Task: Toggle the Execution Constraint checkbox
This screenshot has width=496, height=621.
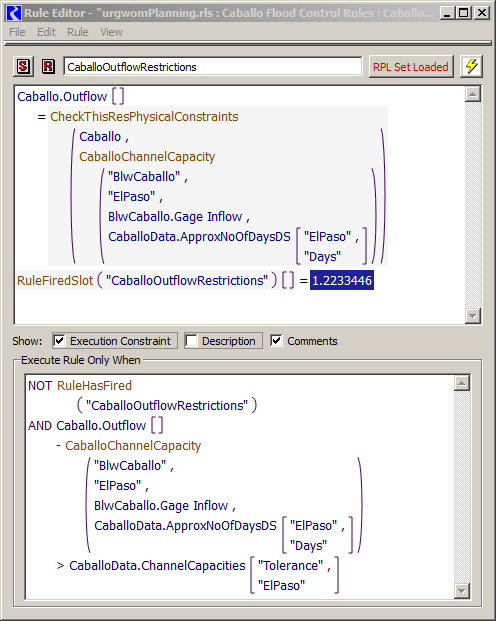Action: tap(59, 341)
